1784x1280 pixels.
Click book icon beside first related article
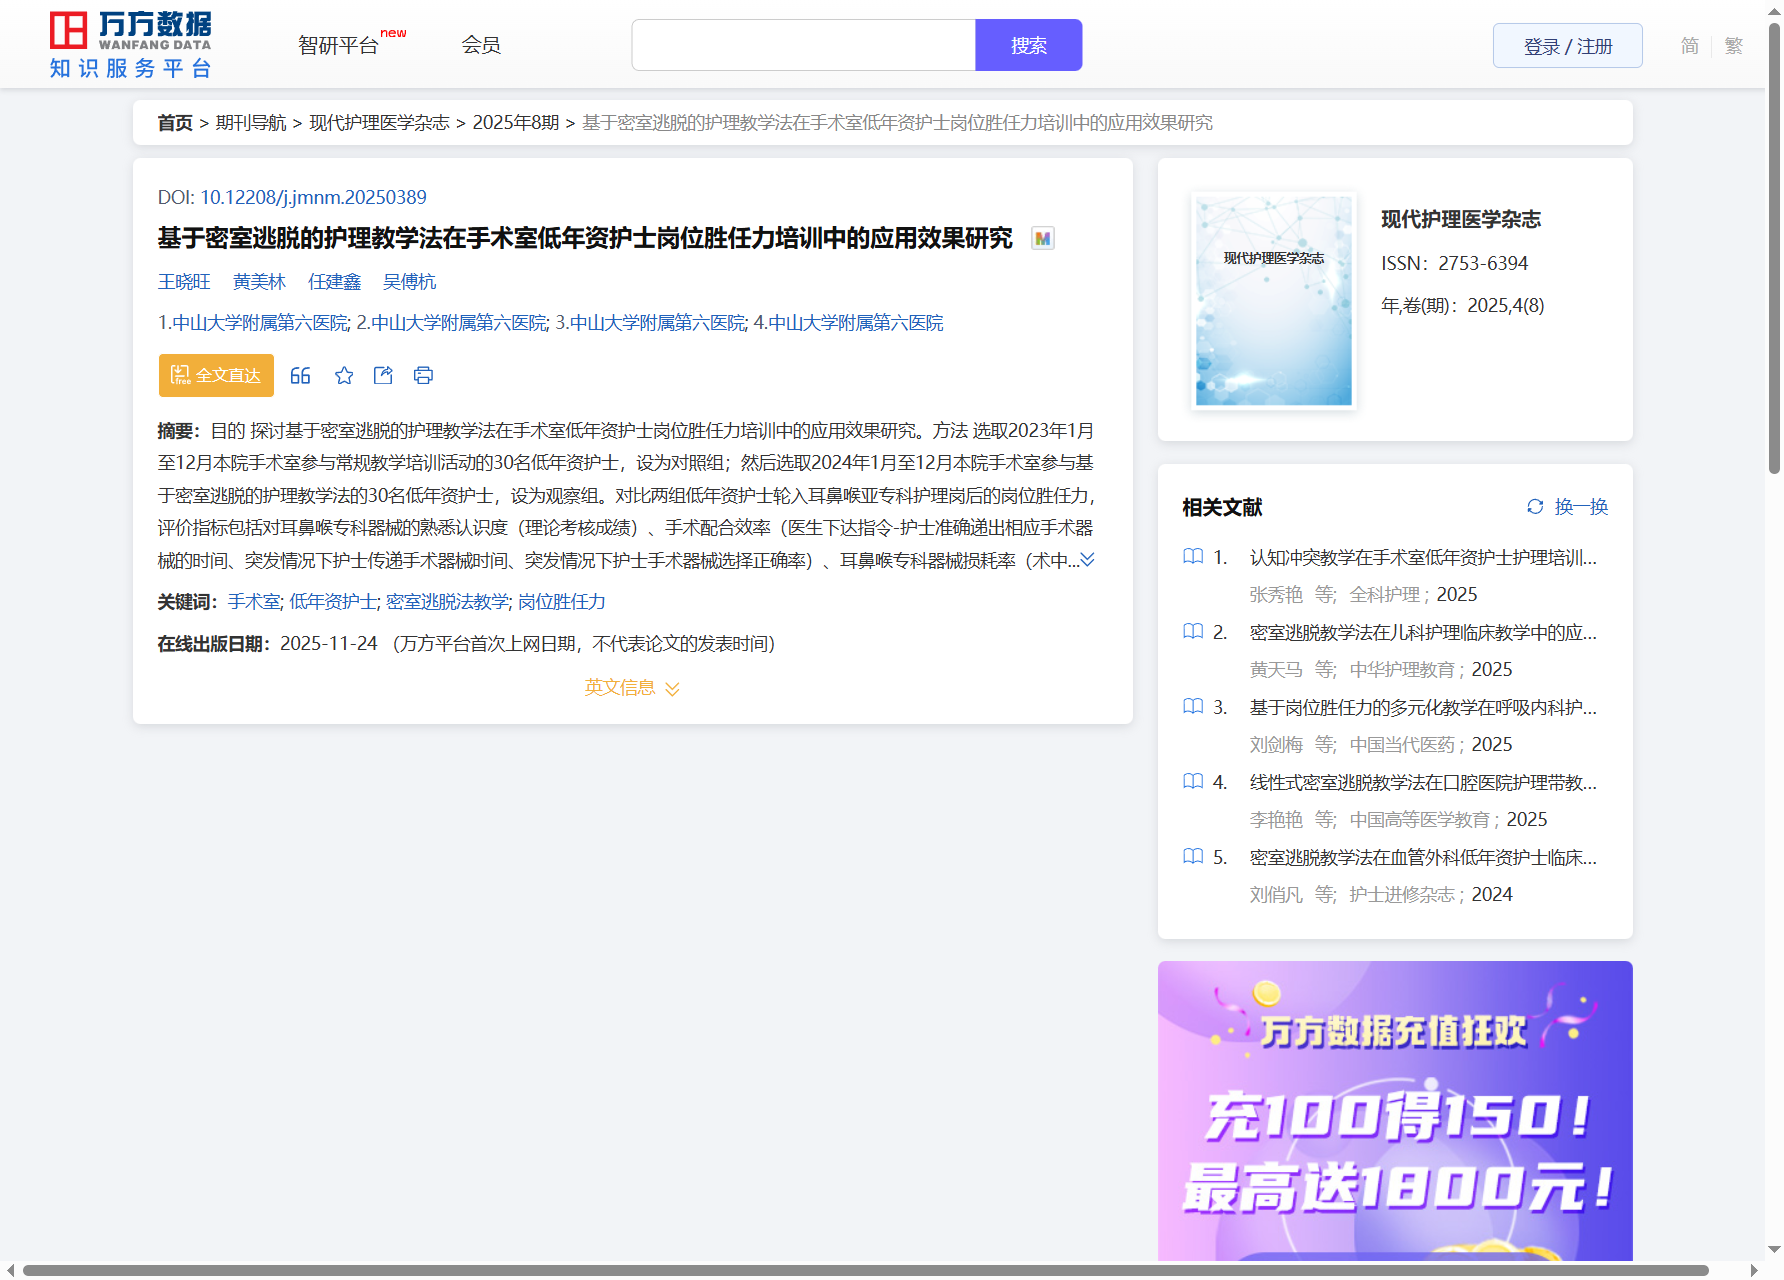(x=1192, y=557)
